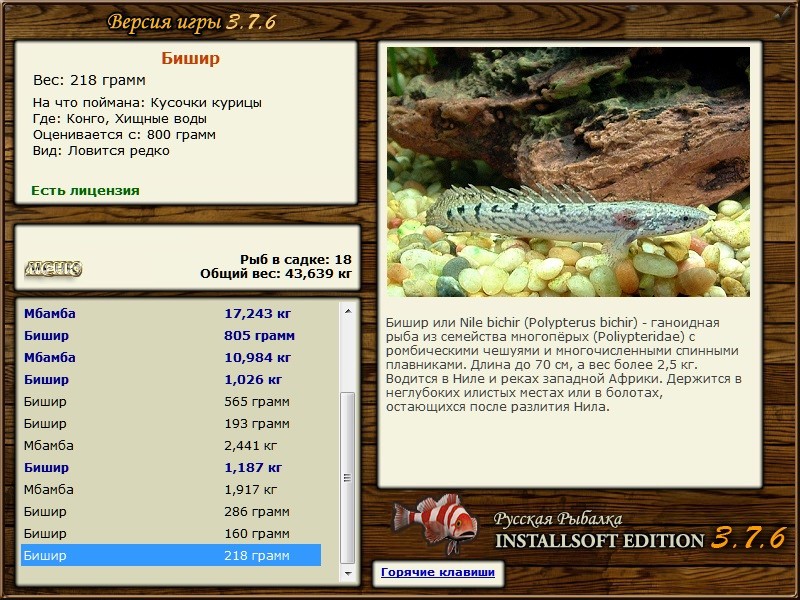This screenshot has height=600, width=800.
Task: Select the Мбамба 1,917 кг row
Action: 171,489
